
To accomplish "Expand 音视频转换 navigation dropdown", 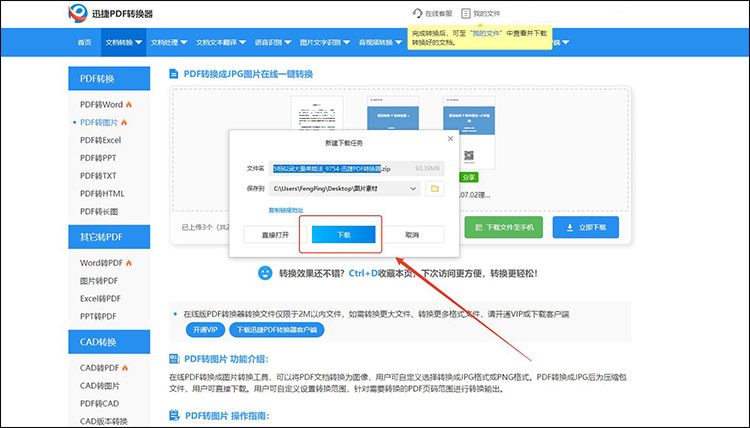I will point(380,42).
